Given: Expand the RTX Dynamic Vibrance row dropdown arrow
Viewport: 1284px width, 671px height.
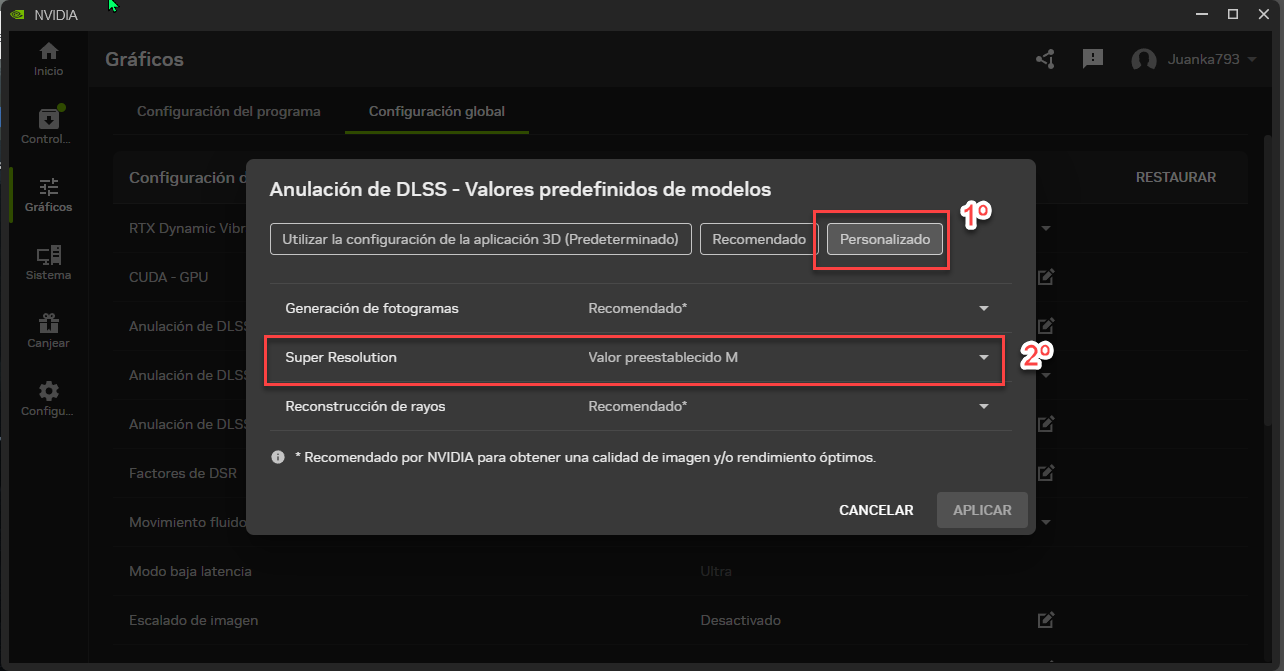Looking at the screenshot, I should coord(1046,228).
